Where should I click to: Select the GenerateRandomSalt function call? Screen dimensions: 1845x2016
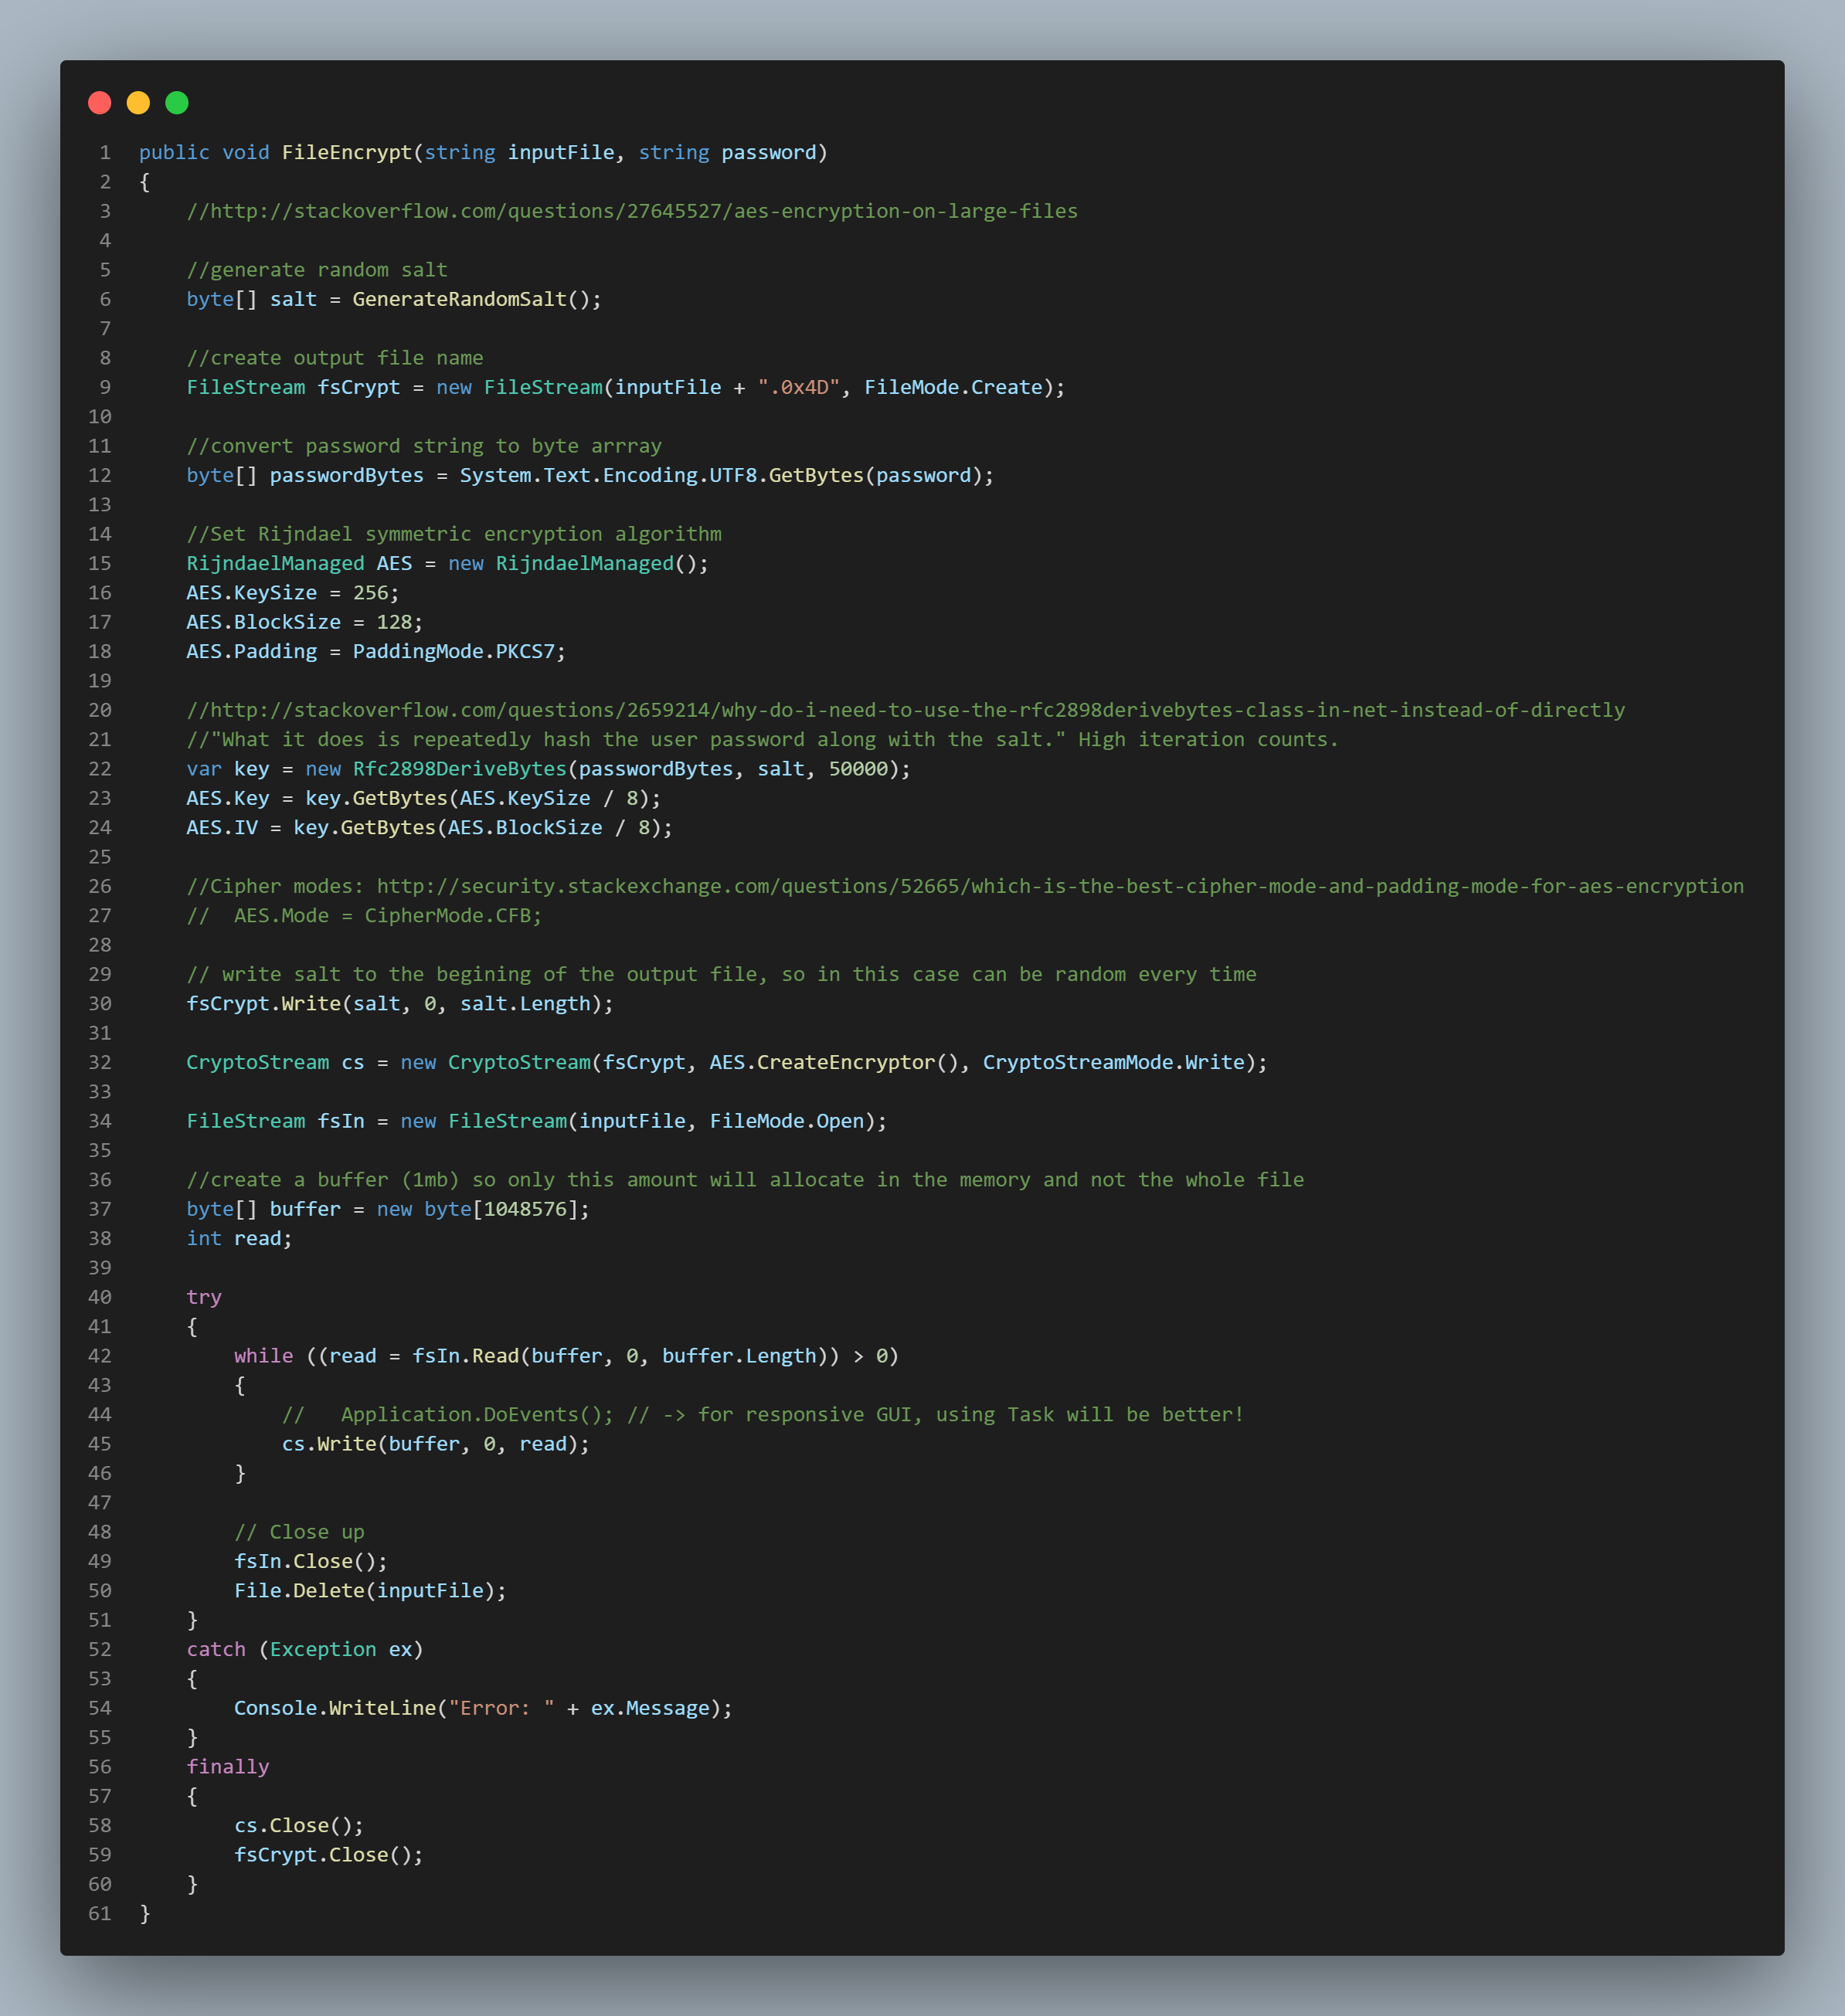point(463,299)
